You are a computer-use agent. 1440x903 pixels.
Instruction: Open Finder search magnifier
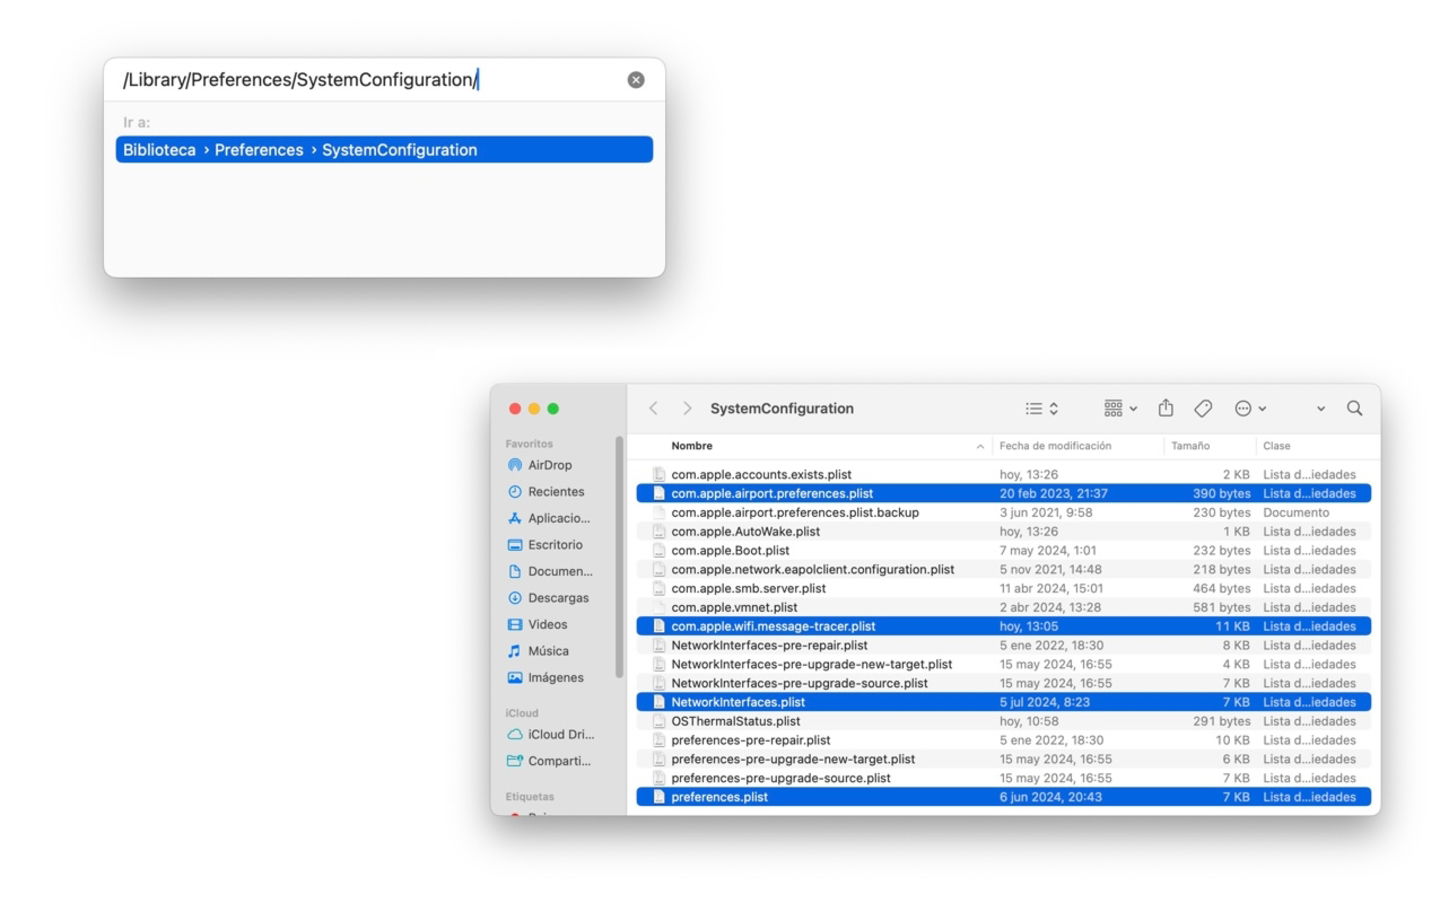(1354, 408)
